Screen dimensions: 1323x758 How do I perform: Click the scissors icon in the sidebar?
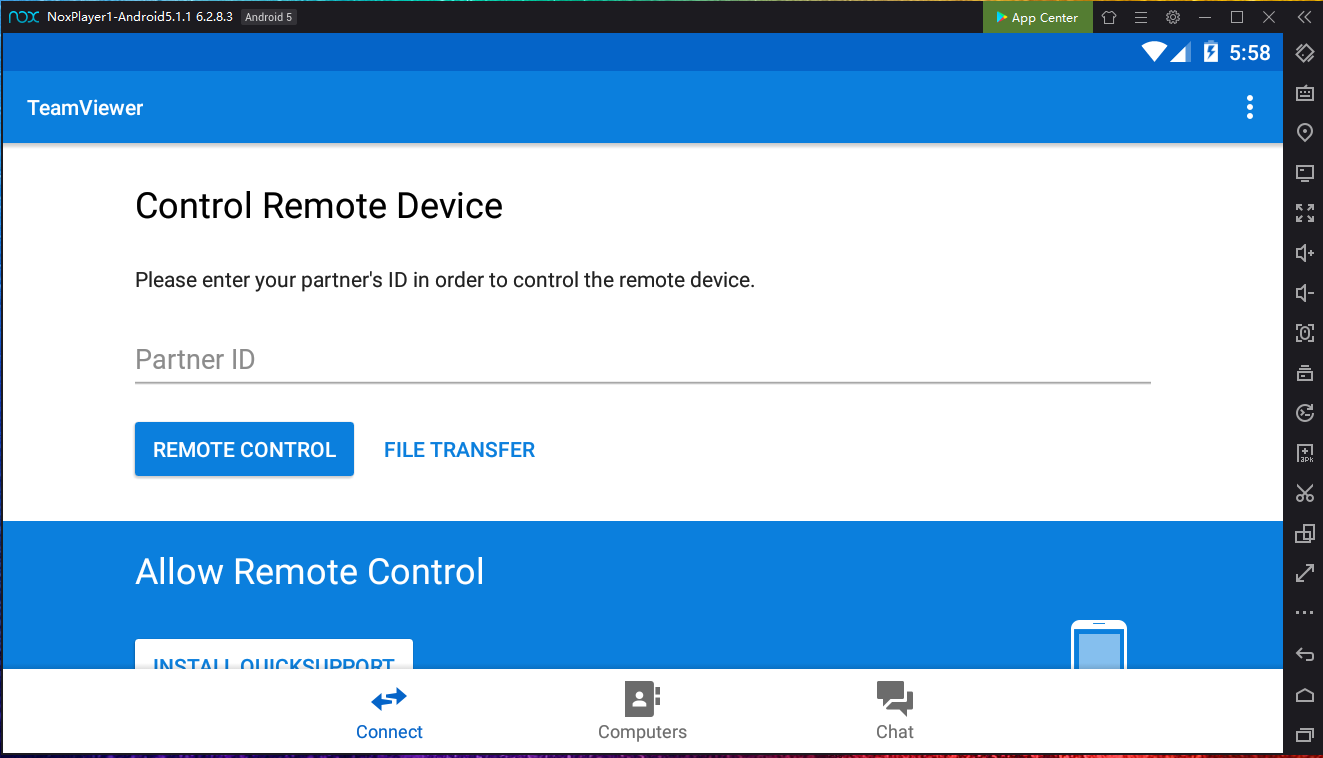click(x=1304, y=493)
